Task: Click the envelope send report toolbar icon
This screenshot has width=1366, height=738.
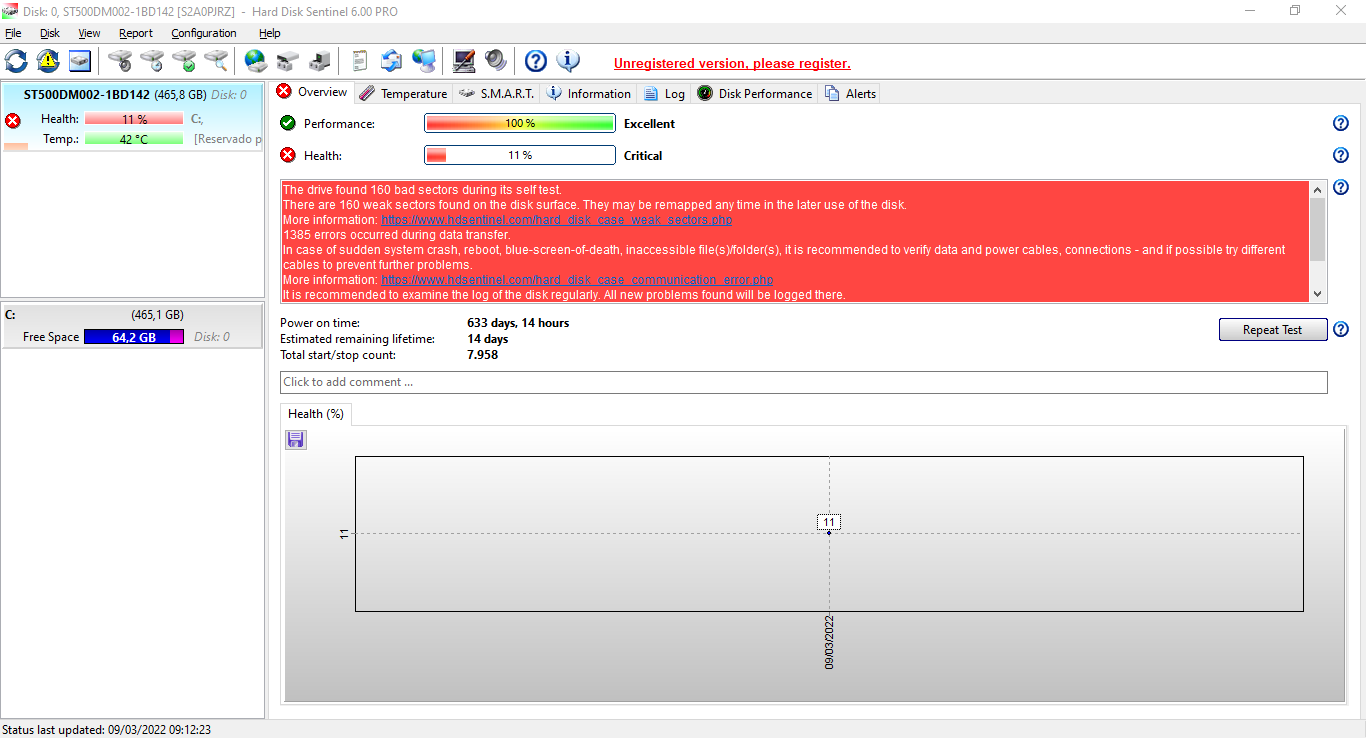Action: point(392,61)
